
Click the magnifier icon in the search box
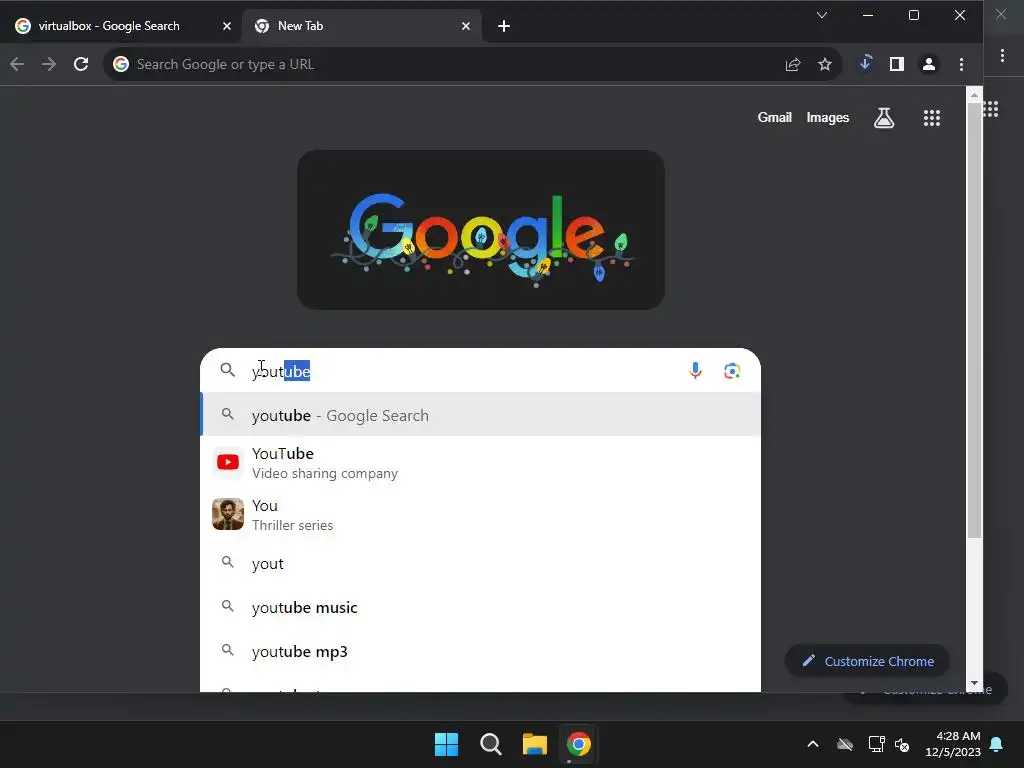227,370
